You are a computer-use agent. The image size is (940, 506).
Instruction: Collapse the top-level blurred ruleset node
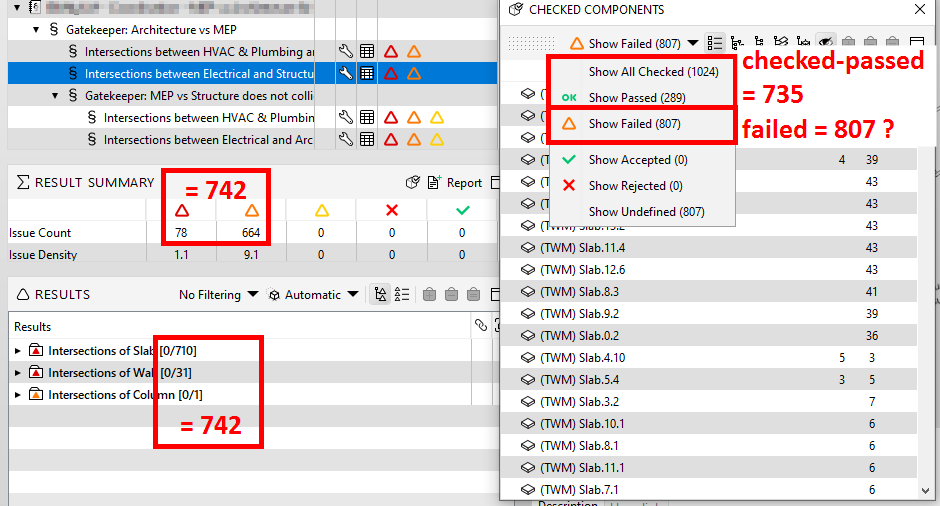pos(17,7)
